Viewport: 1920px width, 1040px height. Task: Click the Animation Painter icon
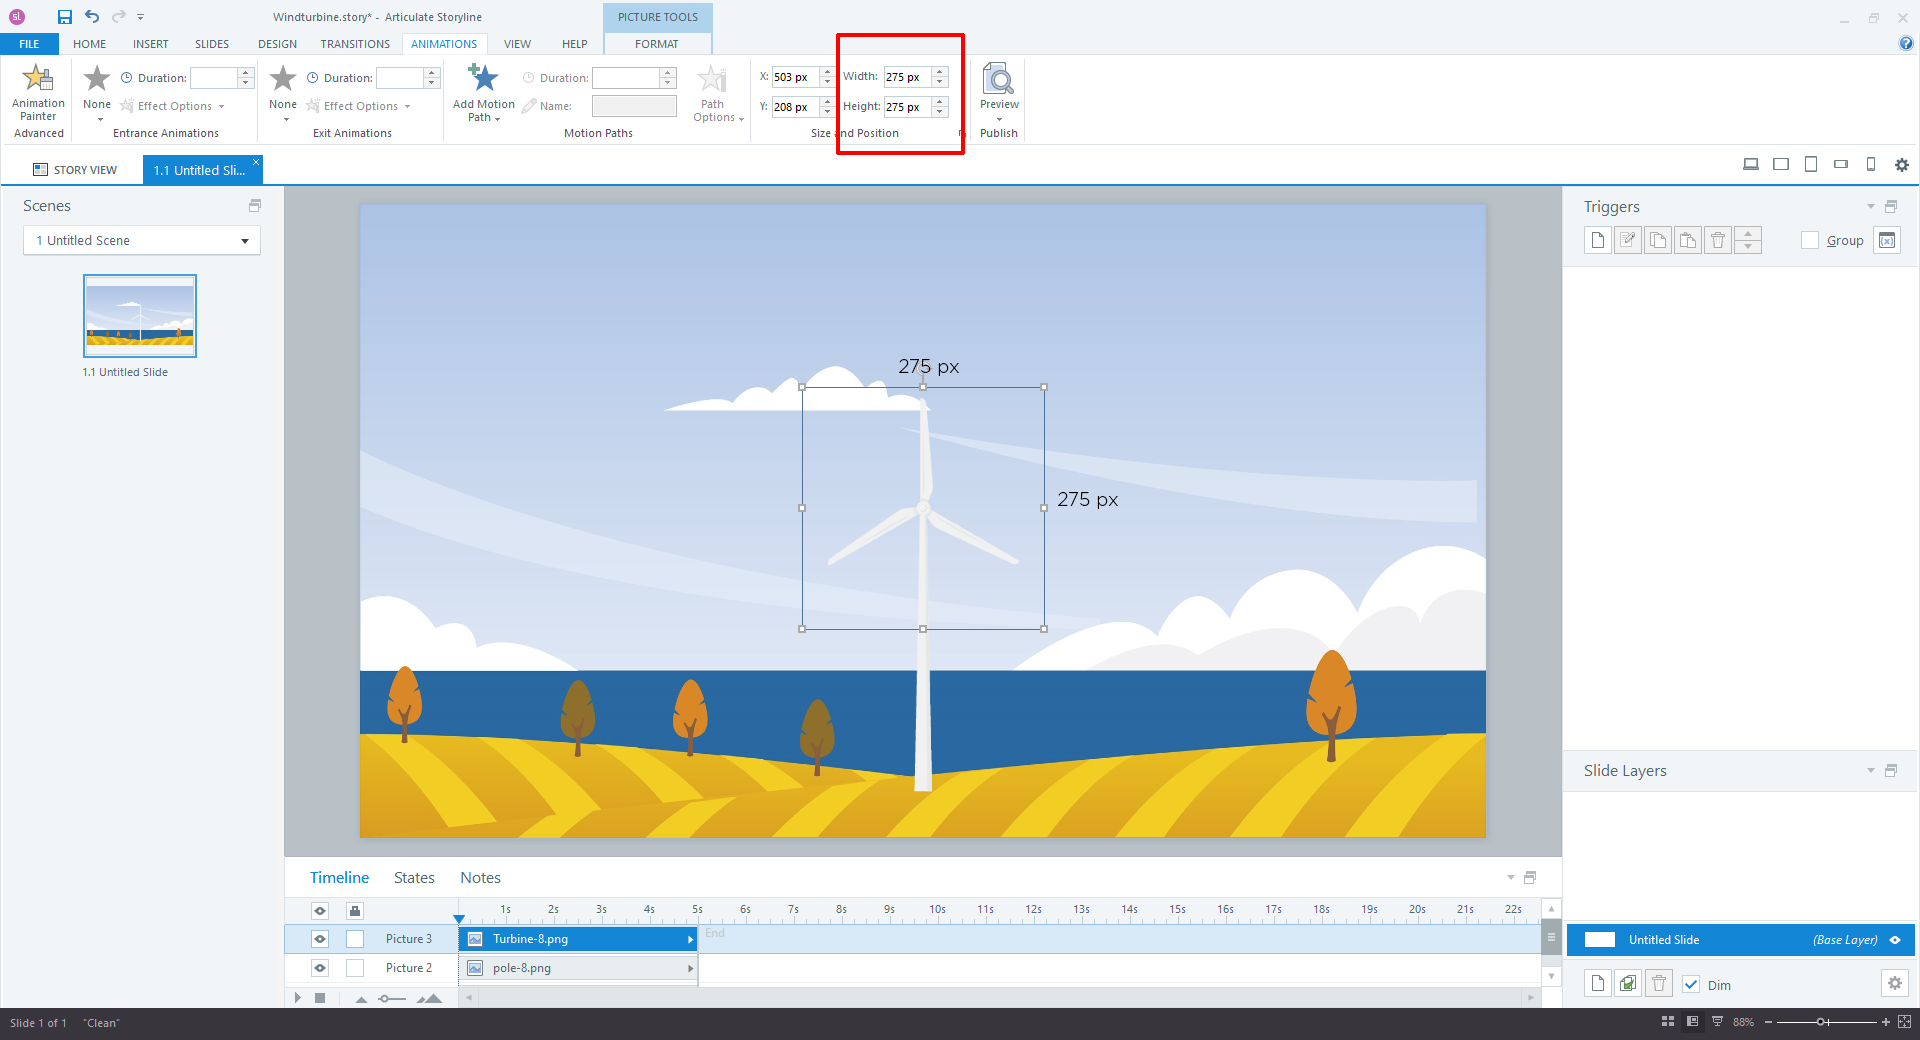coord(38,78)
